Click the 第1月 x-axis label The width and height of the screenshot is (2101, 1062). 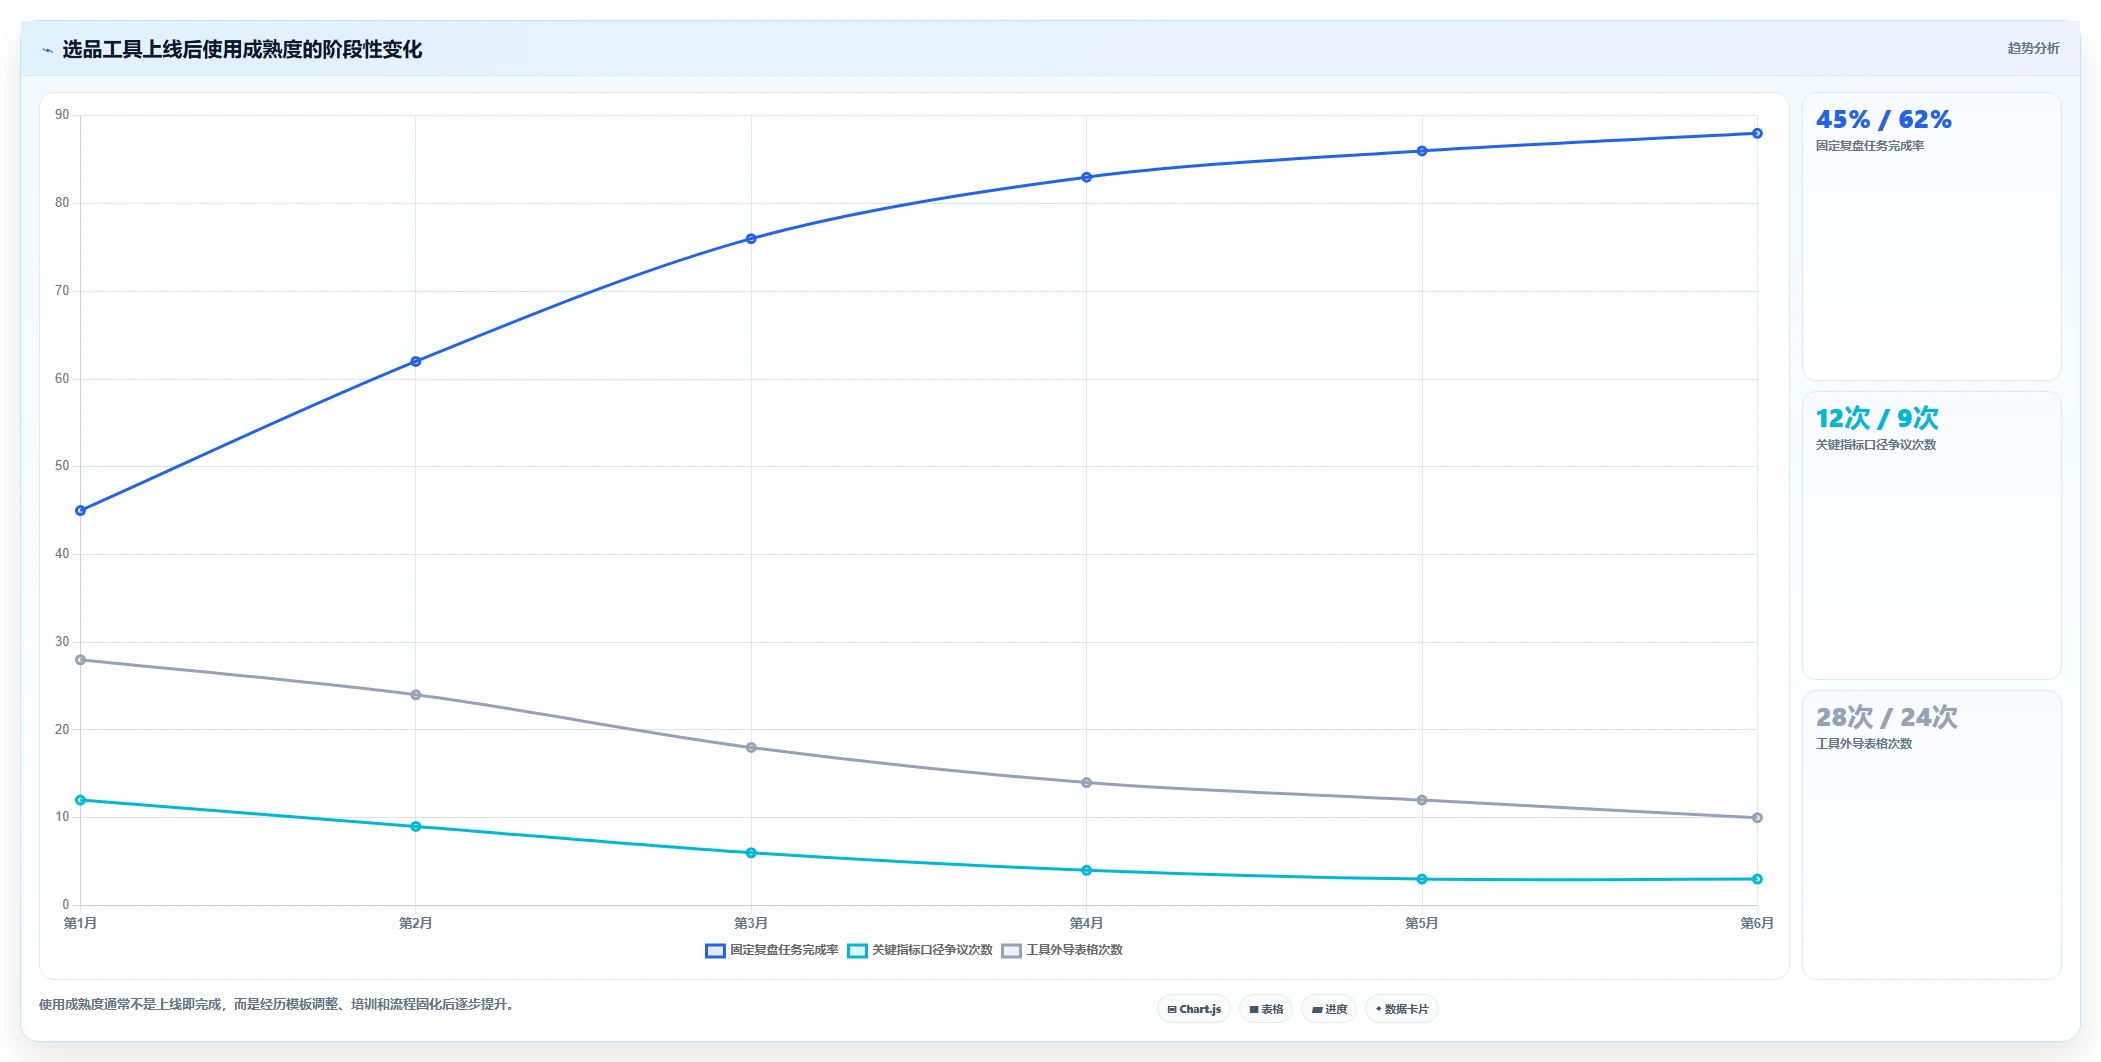click(x=81, y=923)
